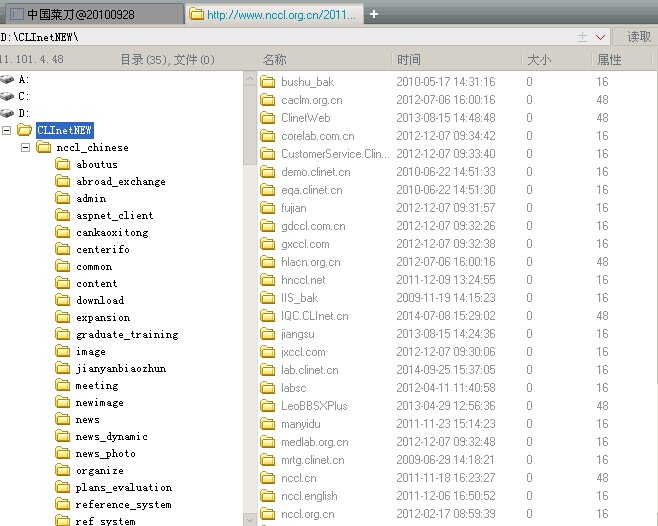Open the path history dropdown arrow
Viewport: 658px width, 526px height.
pyautogui.click(x=601, y=37)
